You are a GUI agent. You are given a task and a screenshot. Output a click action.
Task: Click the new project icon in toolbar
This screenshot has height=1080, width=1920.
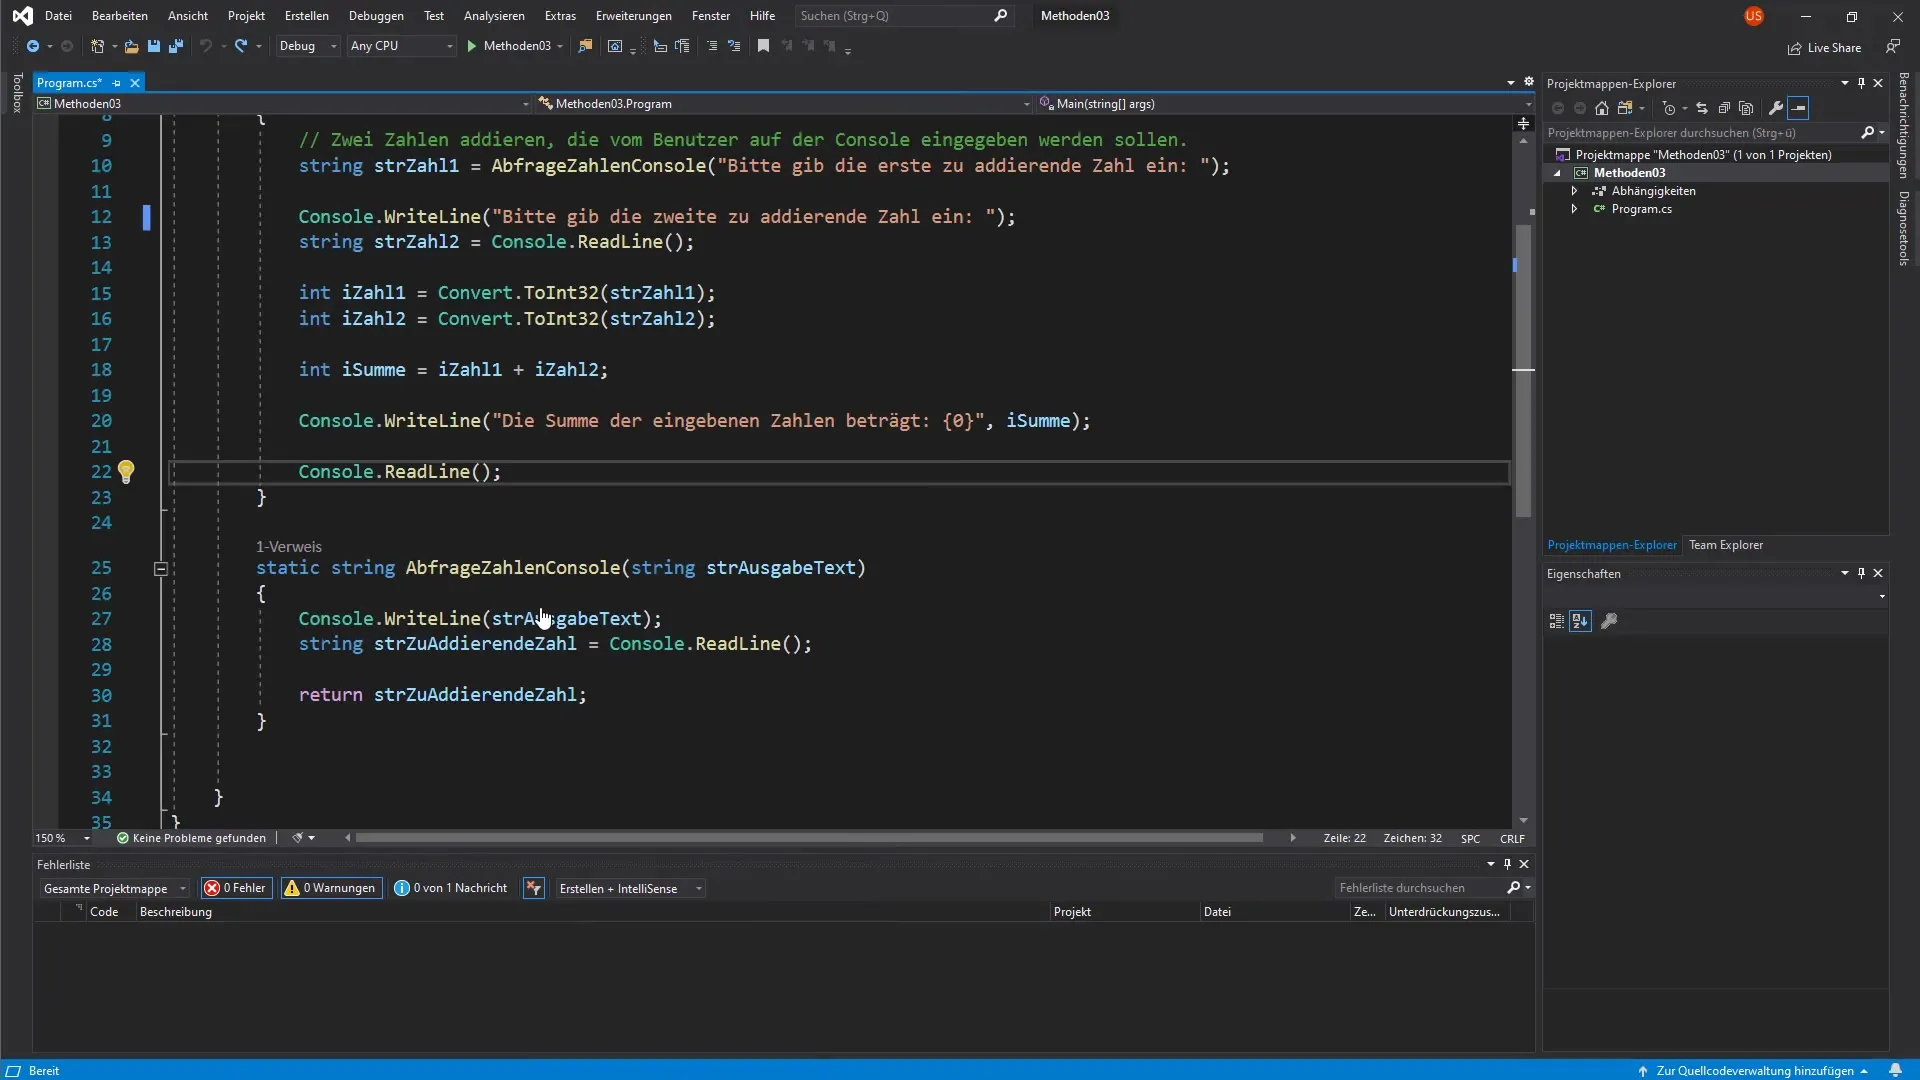97,46
